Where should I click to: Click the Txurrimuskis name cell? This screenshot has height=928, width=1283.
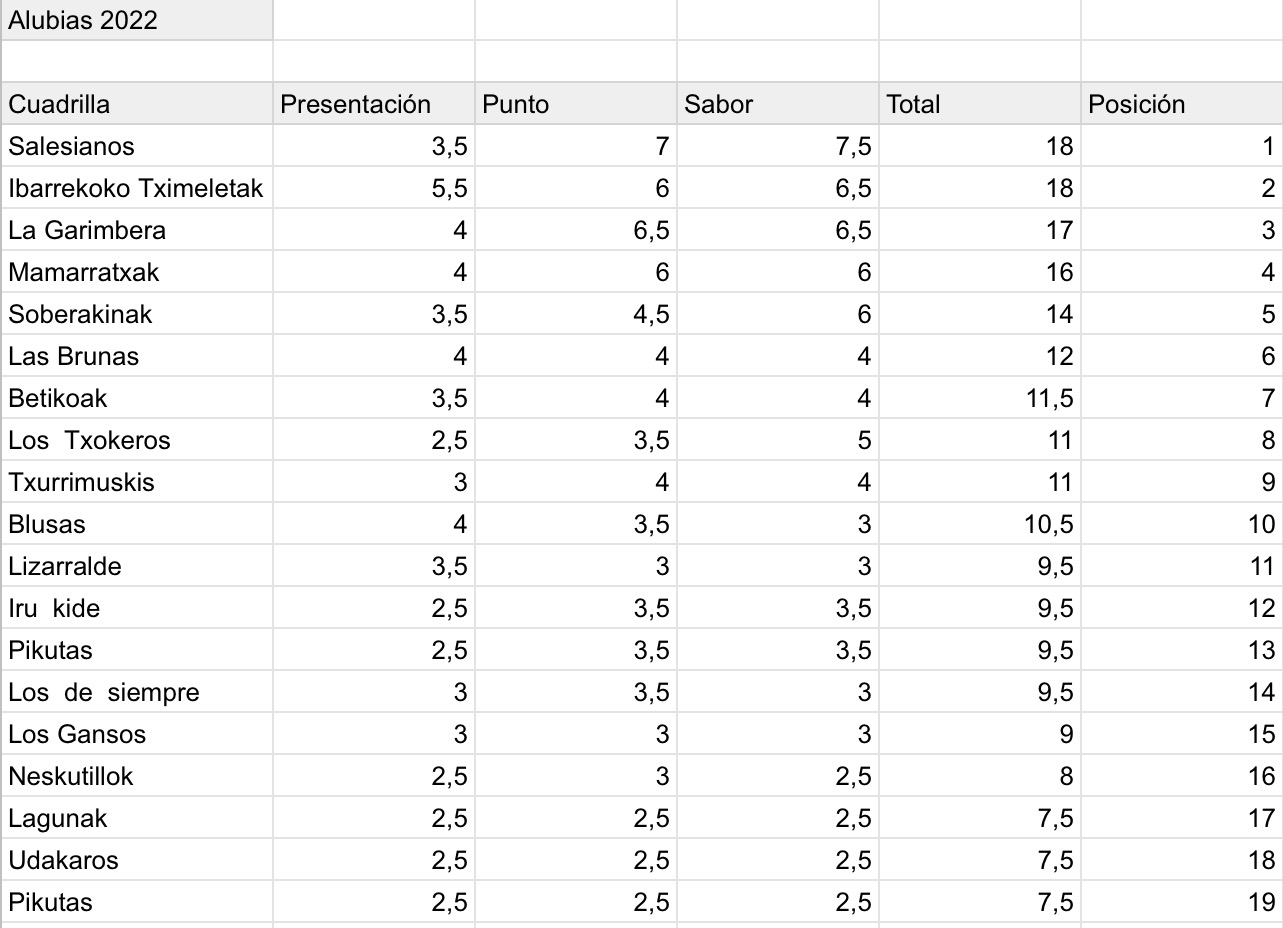[136, 482]
